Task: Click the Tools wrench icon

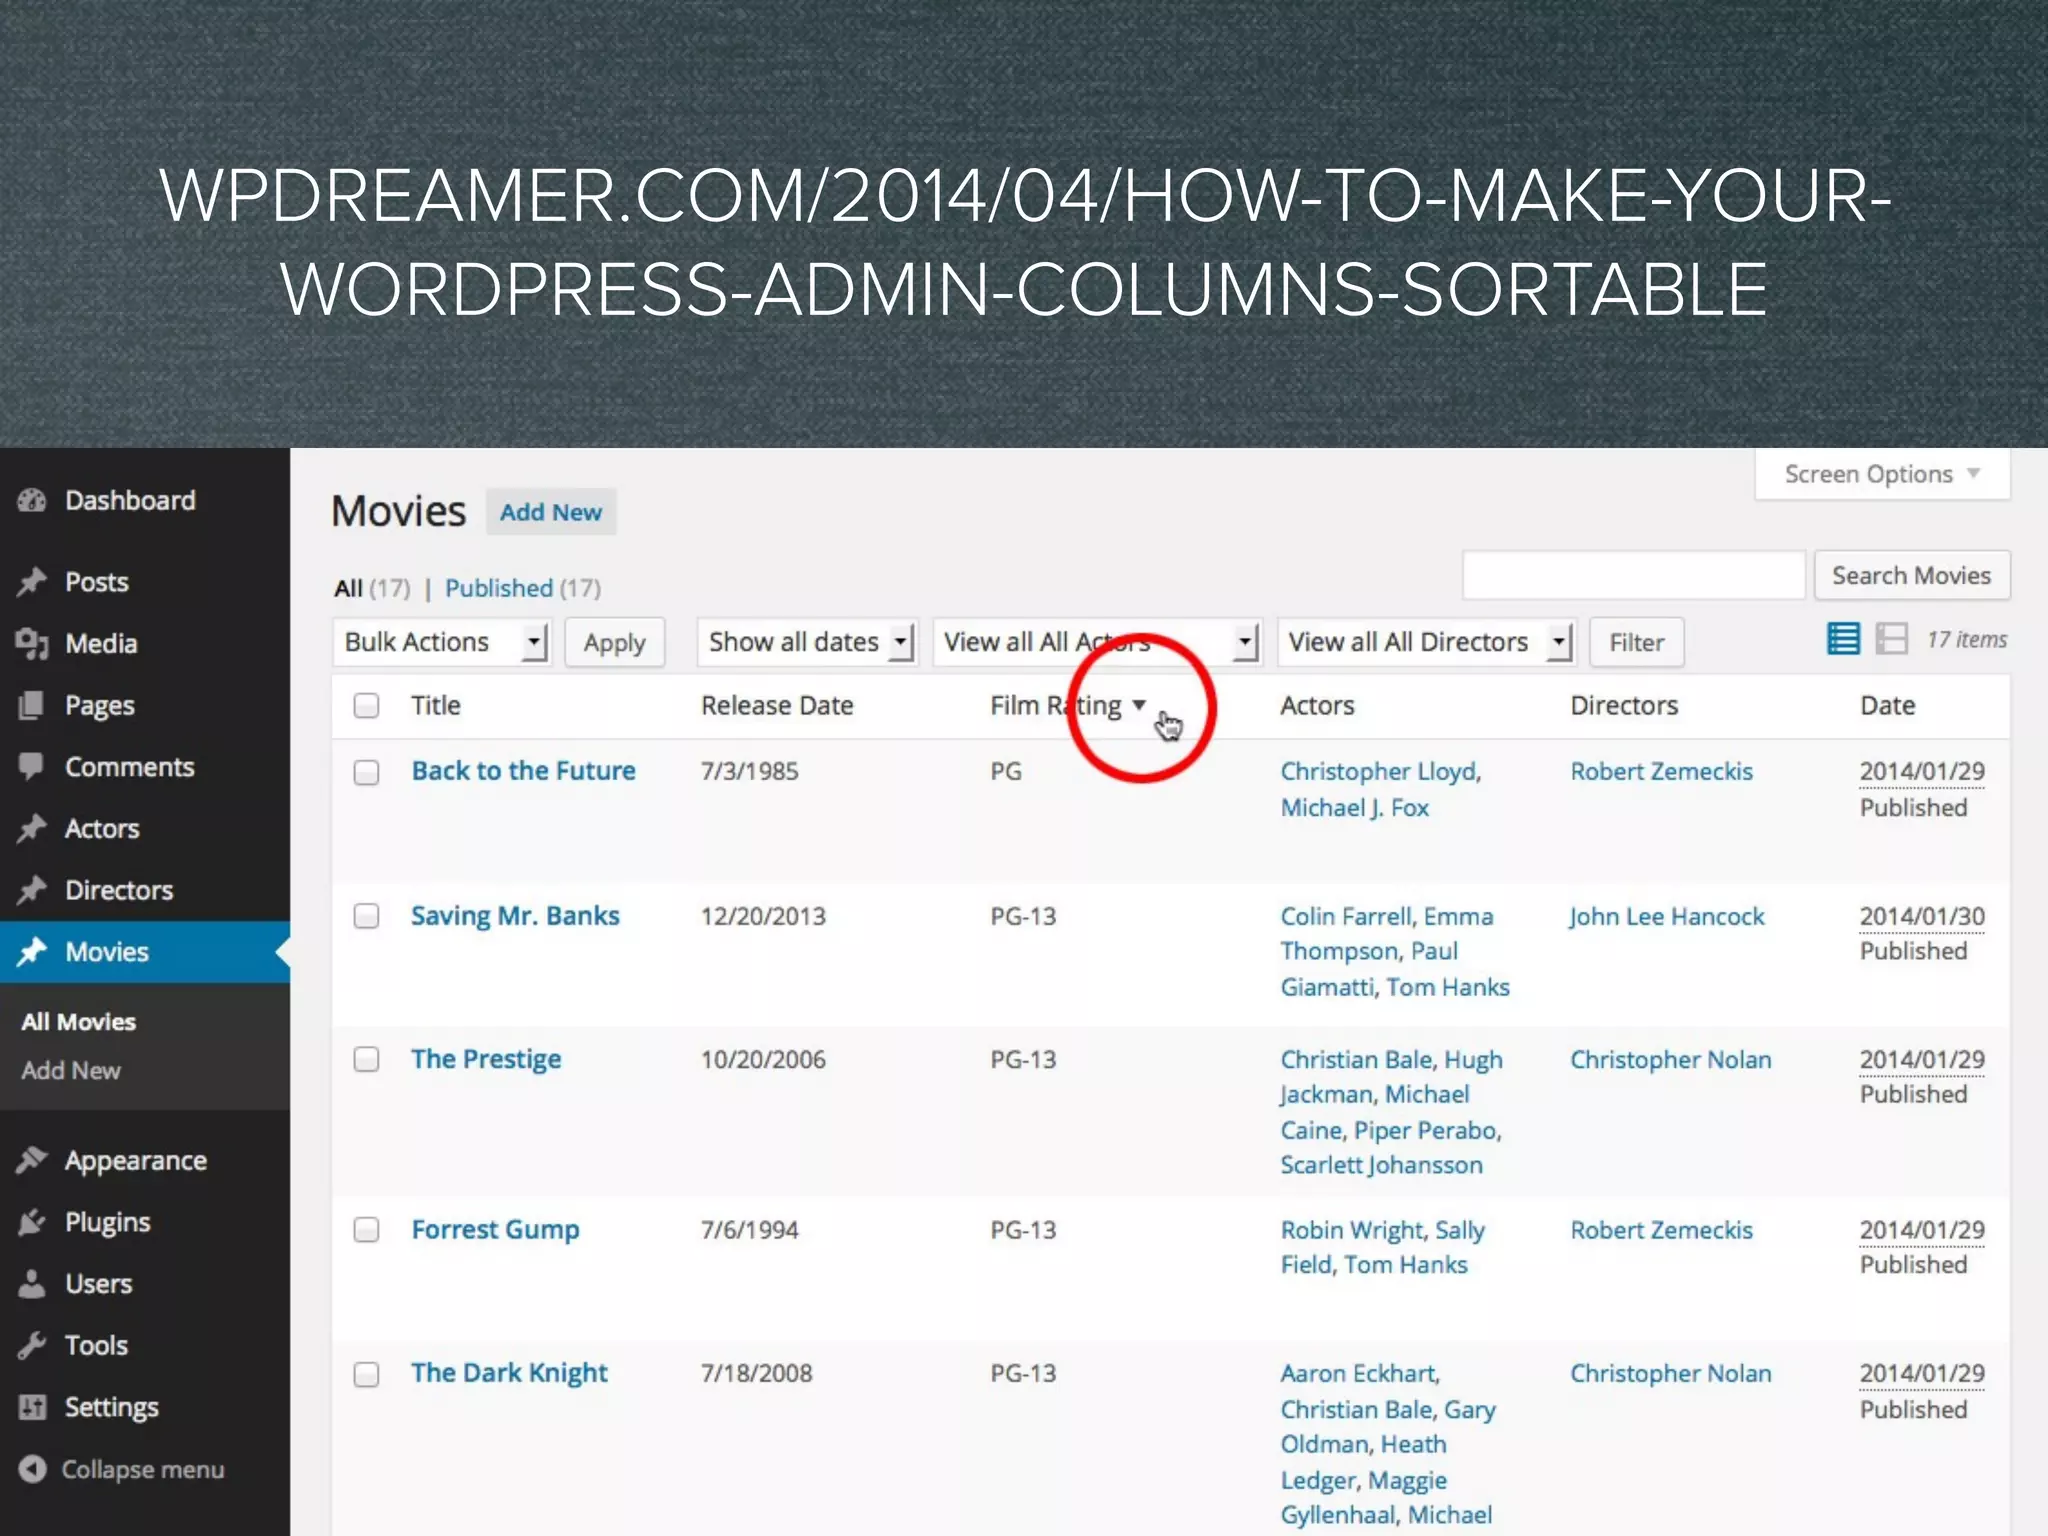Action: 32,1345
